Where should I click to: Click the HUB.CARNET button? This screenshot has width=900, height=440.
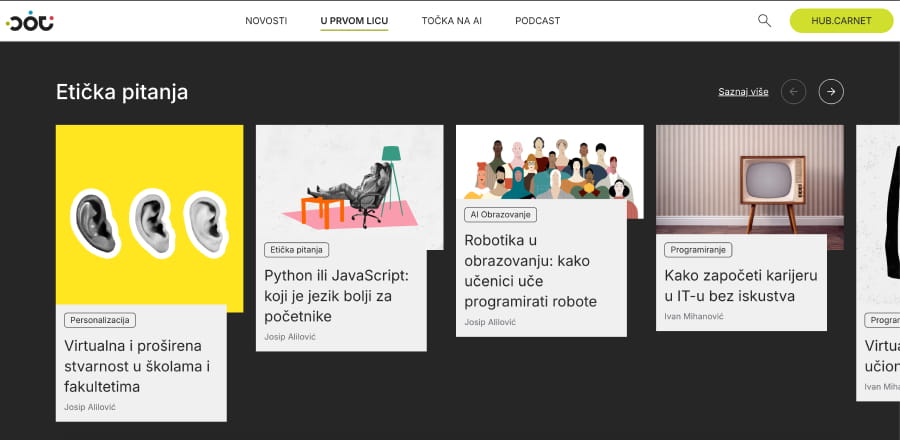[x=841, y=21]
